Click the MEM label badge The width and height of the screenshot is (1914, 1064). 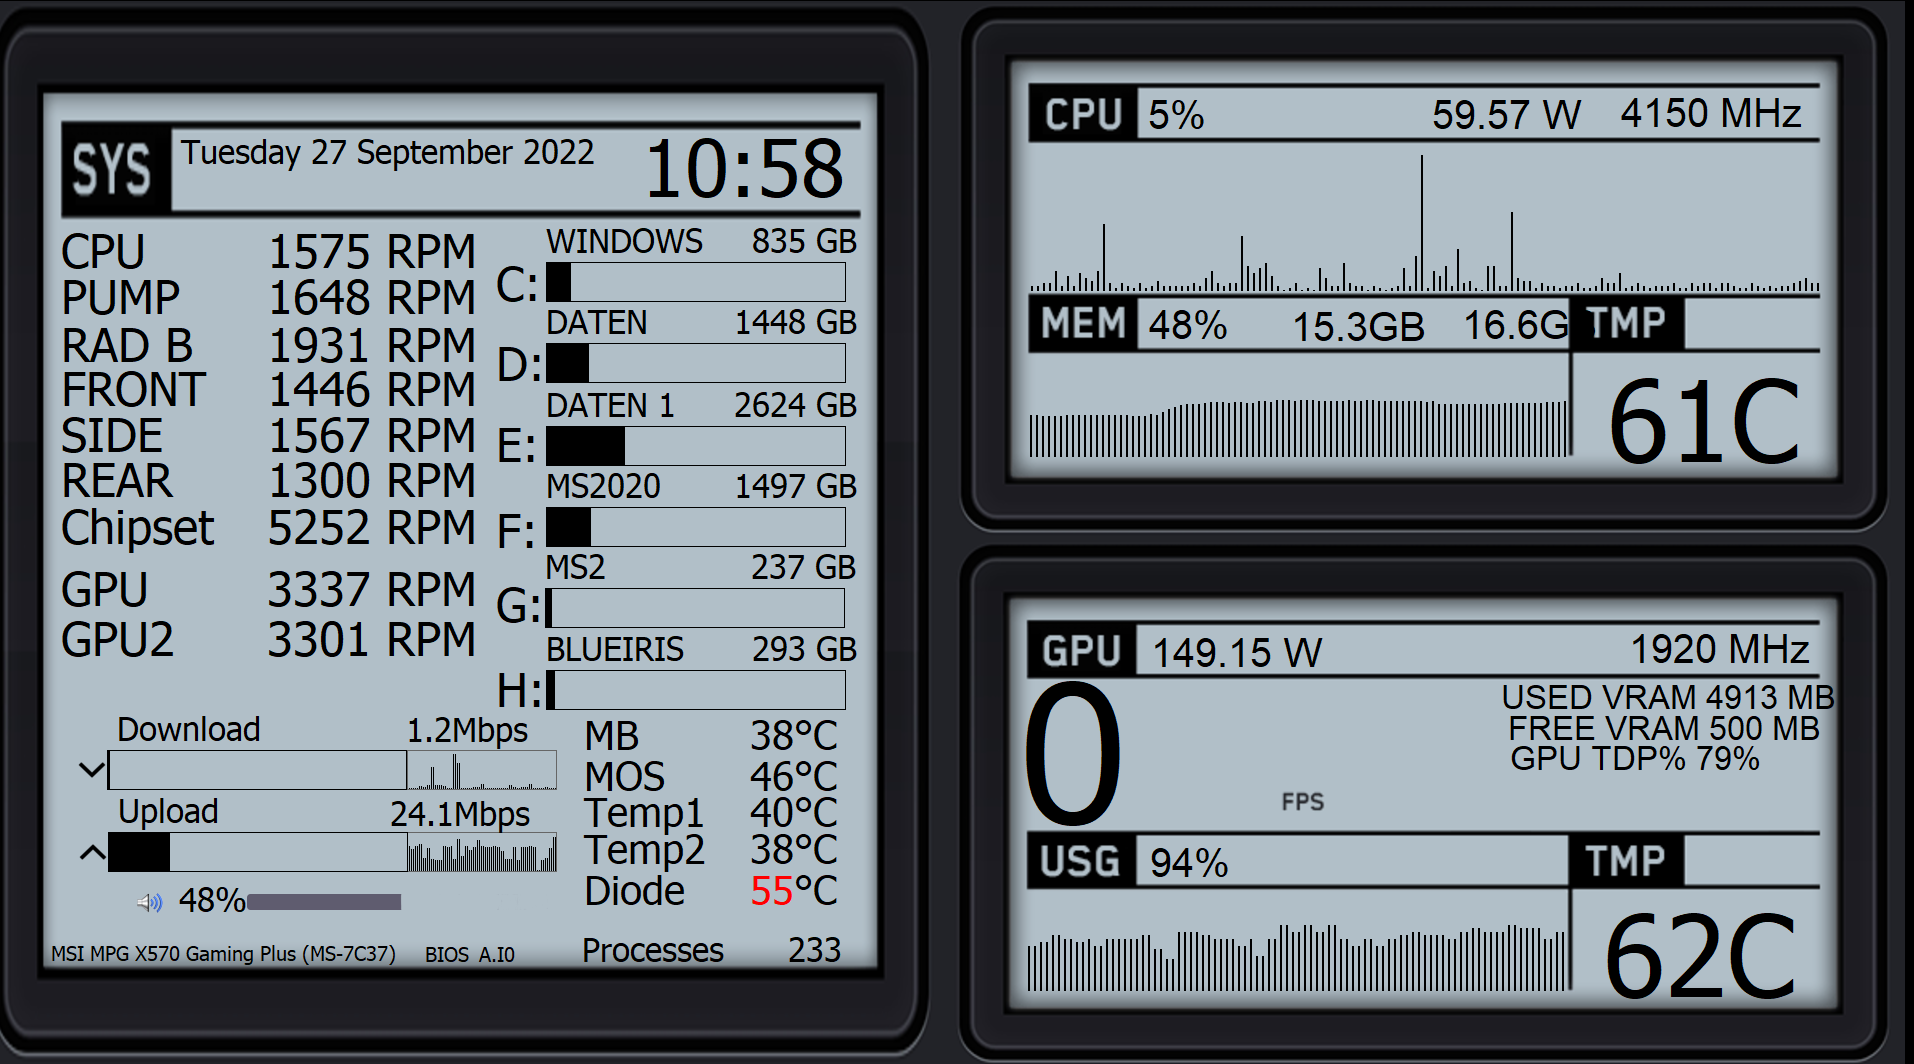coord(1083,324)
